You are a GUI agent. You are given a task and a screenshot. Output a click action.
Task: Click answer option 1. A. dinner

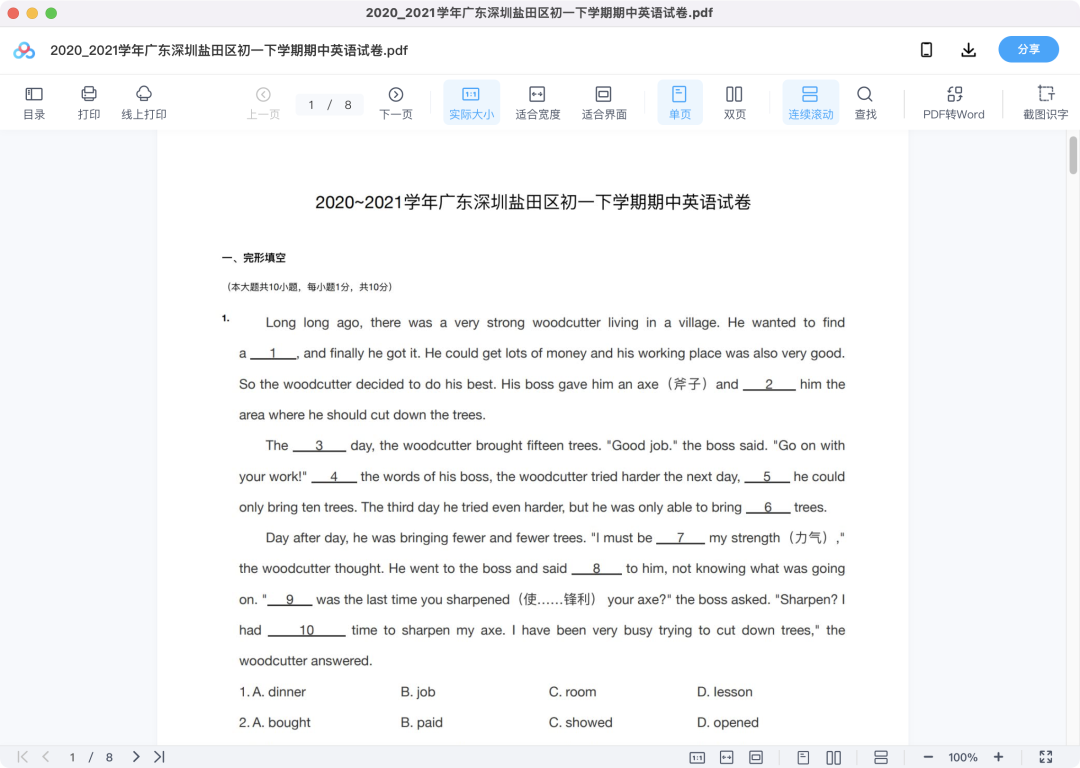[272, 692]
